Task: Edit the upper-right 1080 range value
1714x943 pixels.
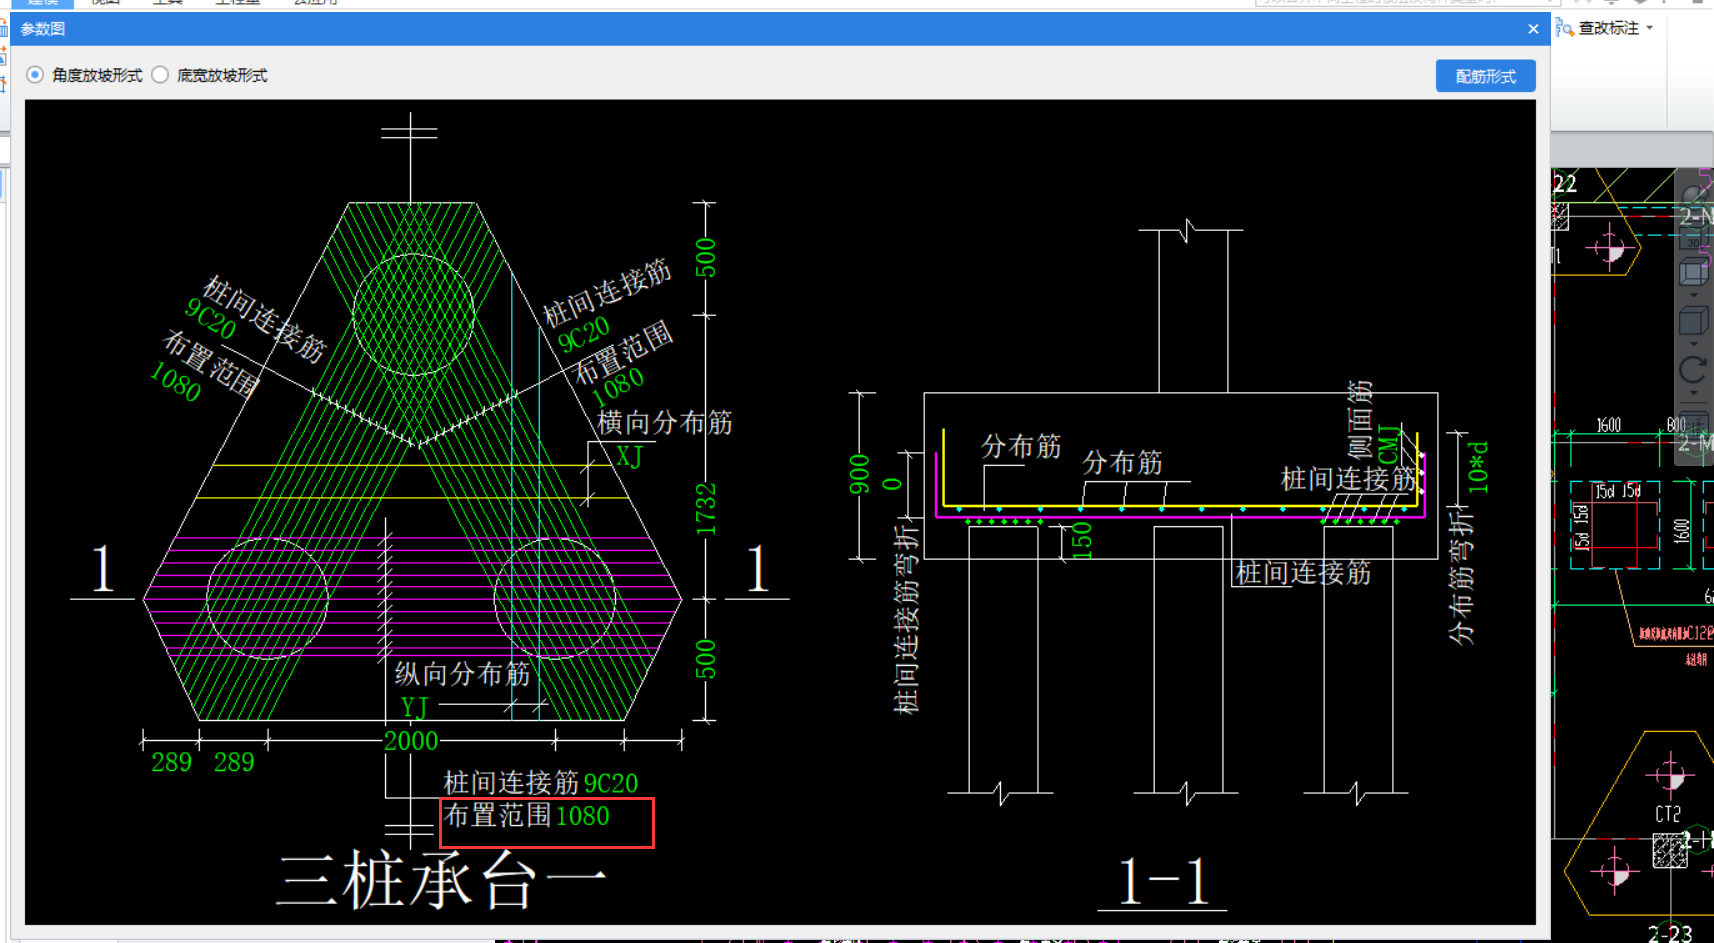Action: [x=618, y=387]
